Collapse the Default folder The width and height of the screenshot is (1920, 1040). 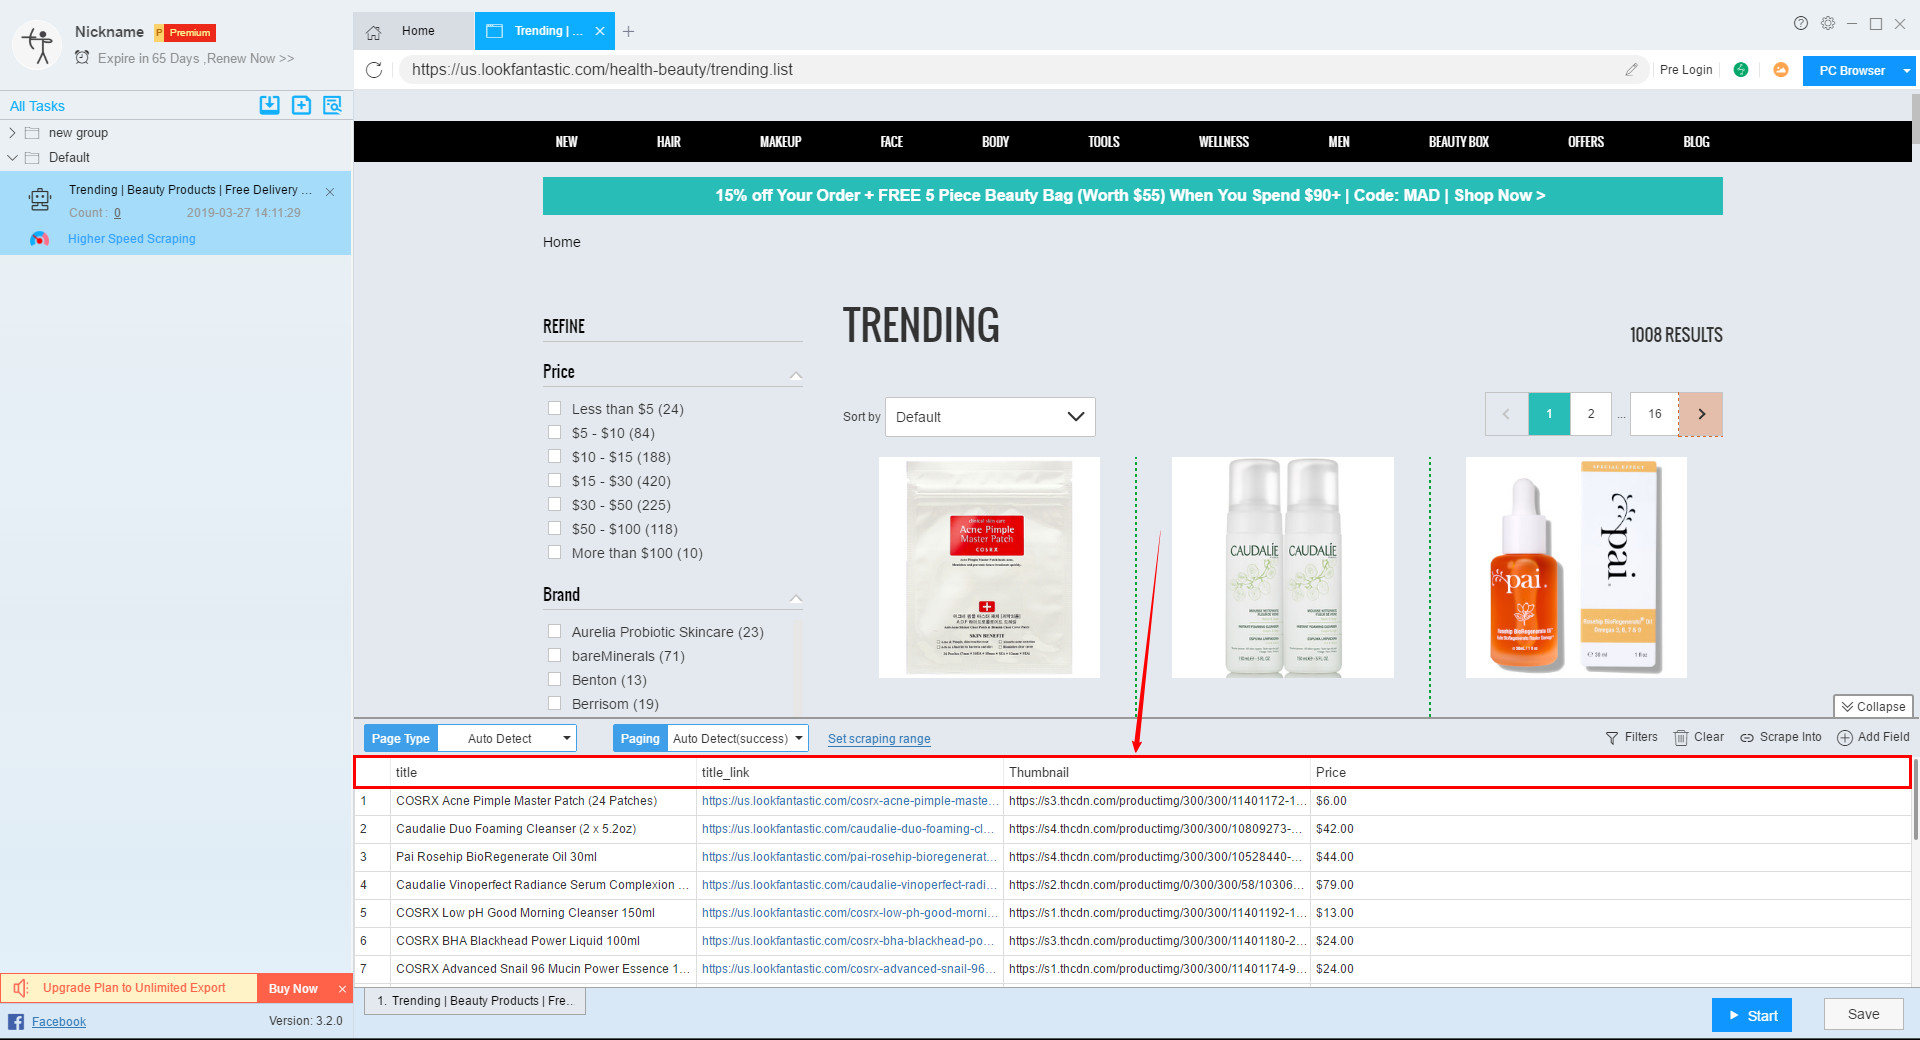coord(12,158)
